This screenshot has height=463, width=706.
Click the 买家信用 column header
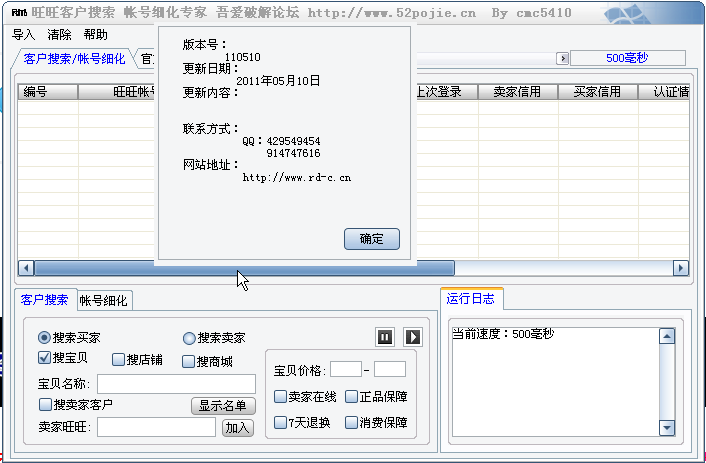pos(598,91)
